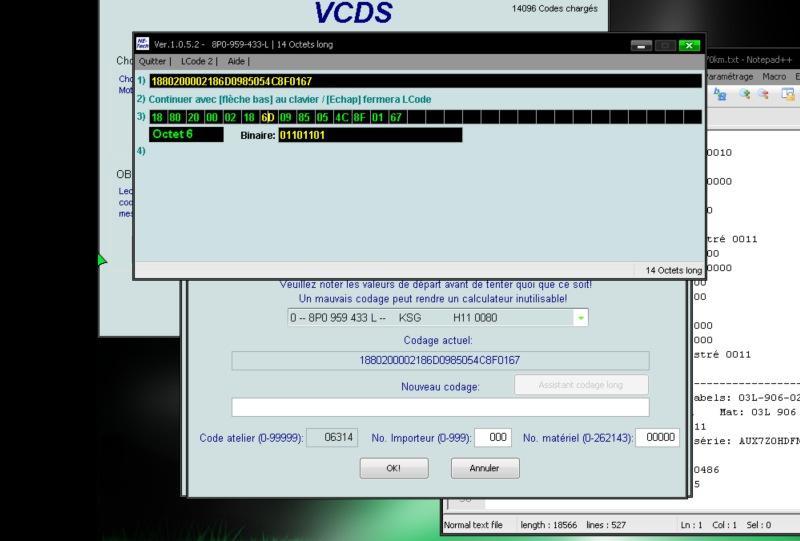This screenshot has height=541, width=800.
Task: Click 'Ln : 1' in Notepad++ status bar
Action: pyautogui.click(x=691, y=525)
